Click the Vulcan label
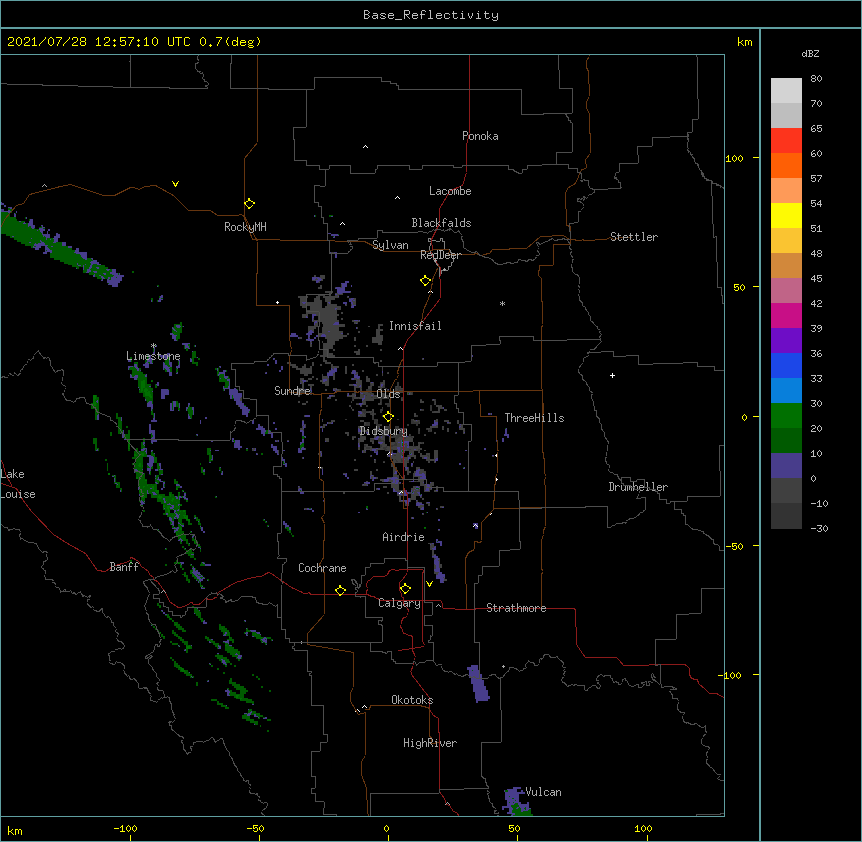This screenshot has width=862, height=842. point(543,792)
